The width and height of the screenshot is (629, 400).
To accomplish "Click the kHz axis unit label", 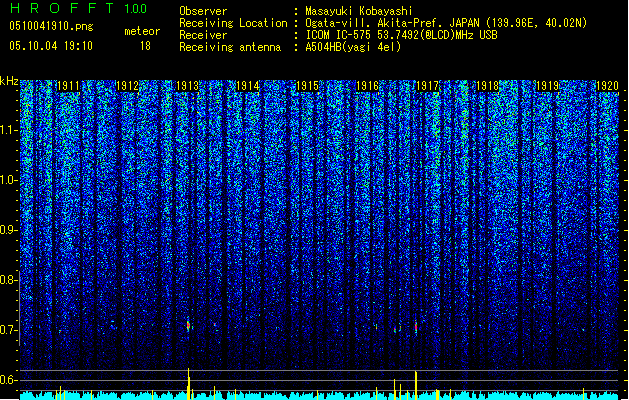I will tap(9, 81).
